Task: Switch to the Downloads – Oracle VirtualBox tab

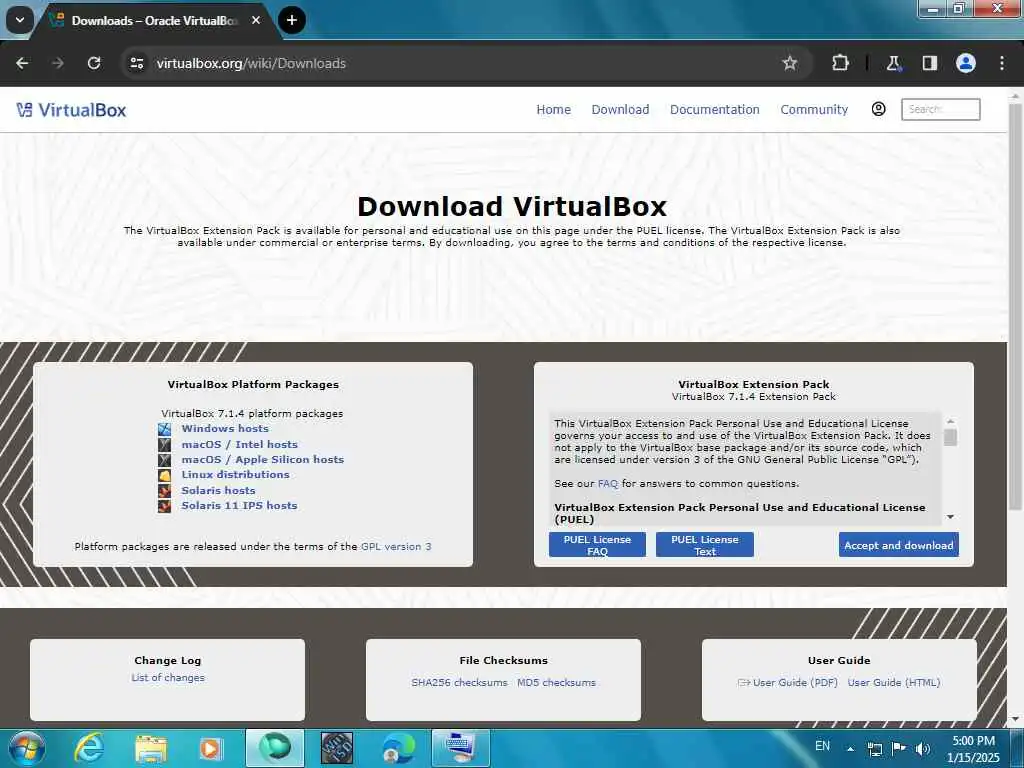Action: click(153, 21)
